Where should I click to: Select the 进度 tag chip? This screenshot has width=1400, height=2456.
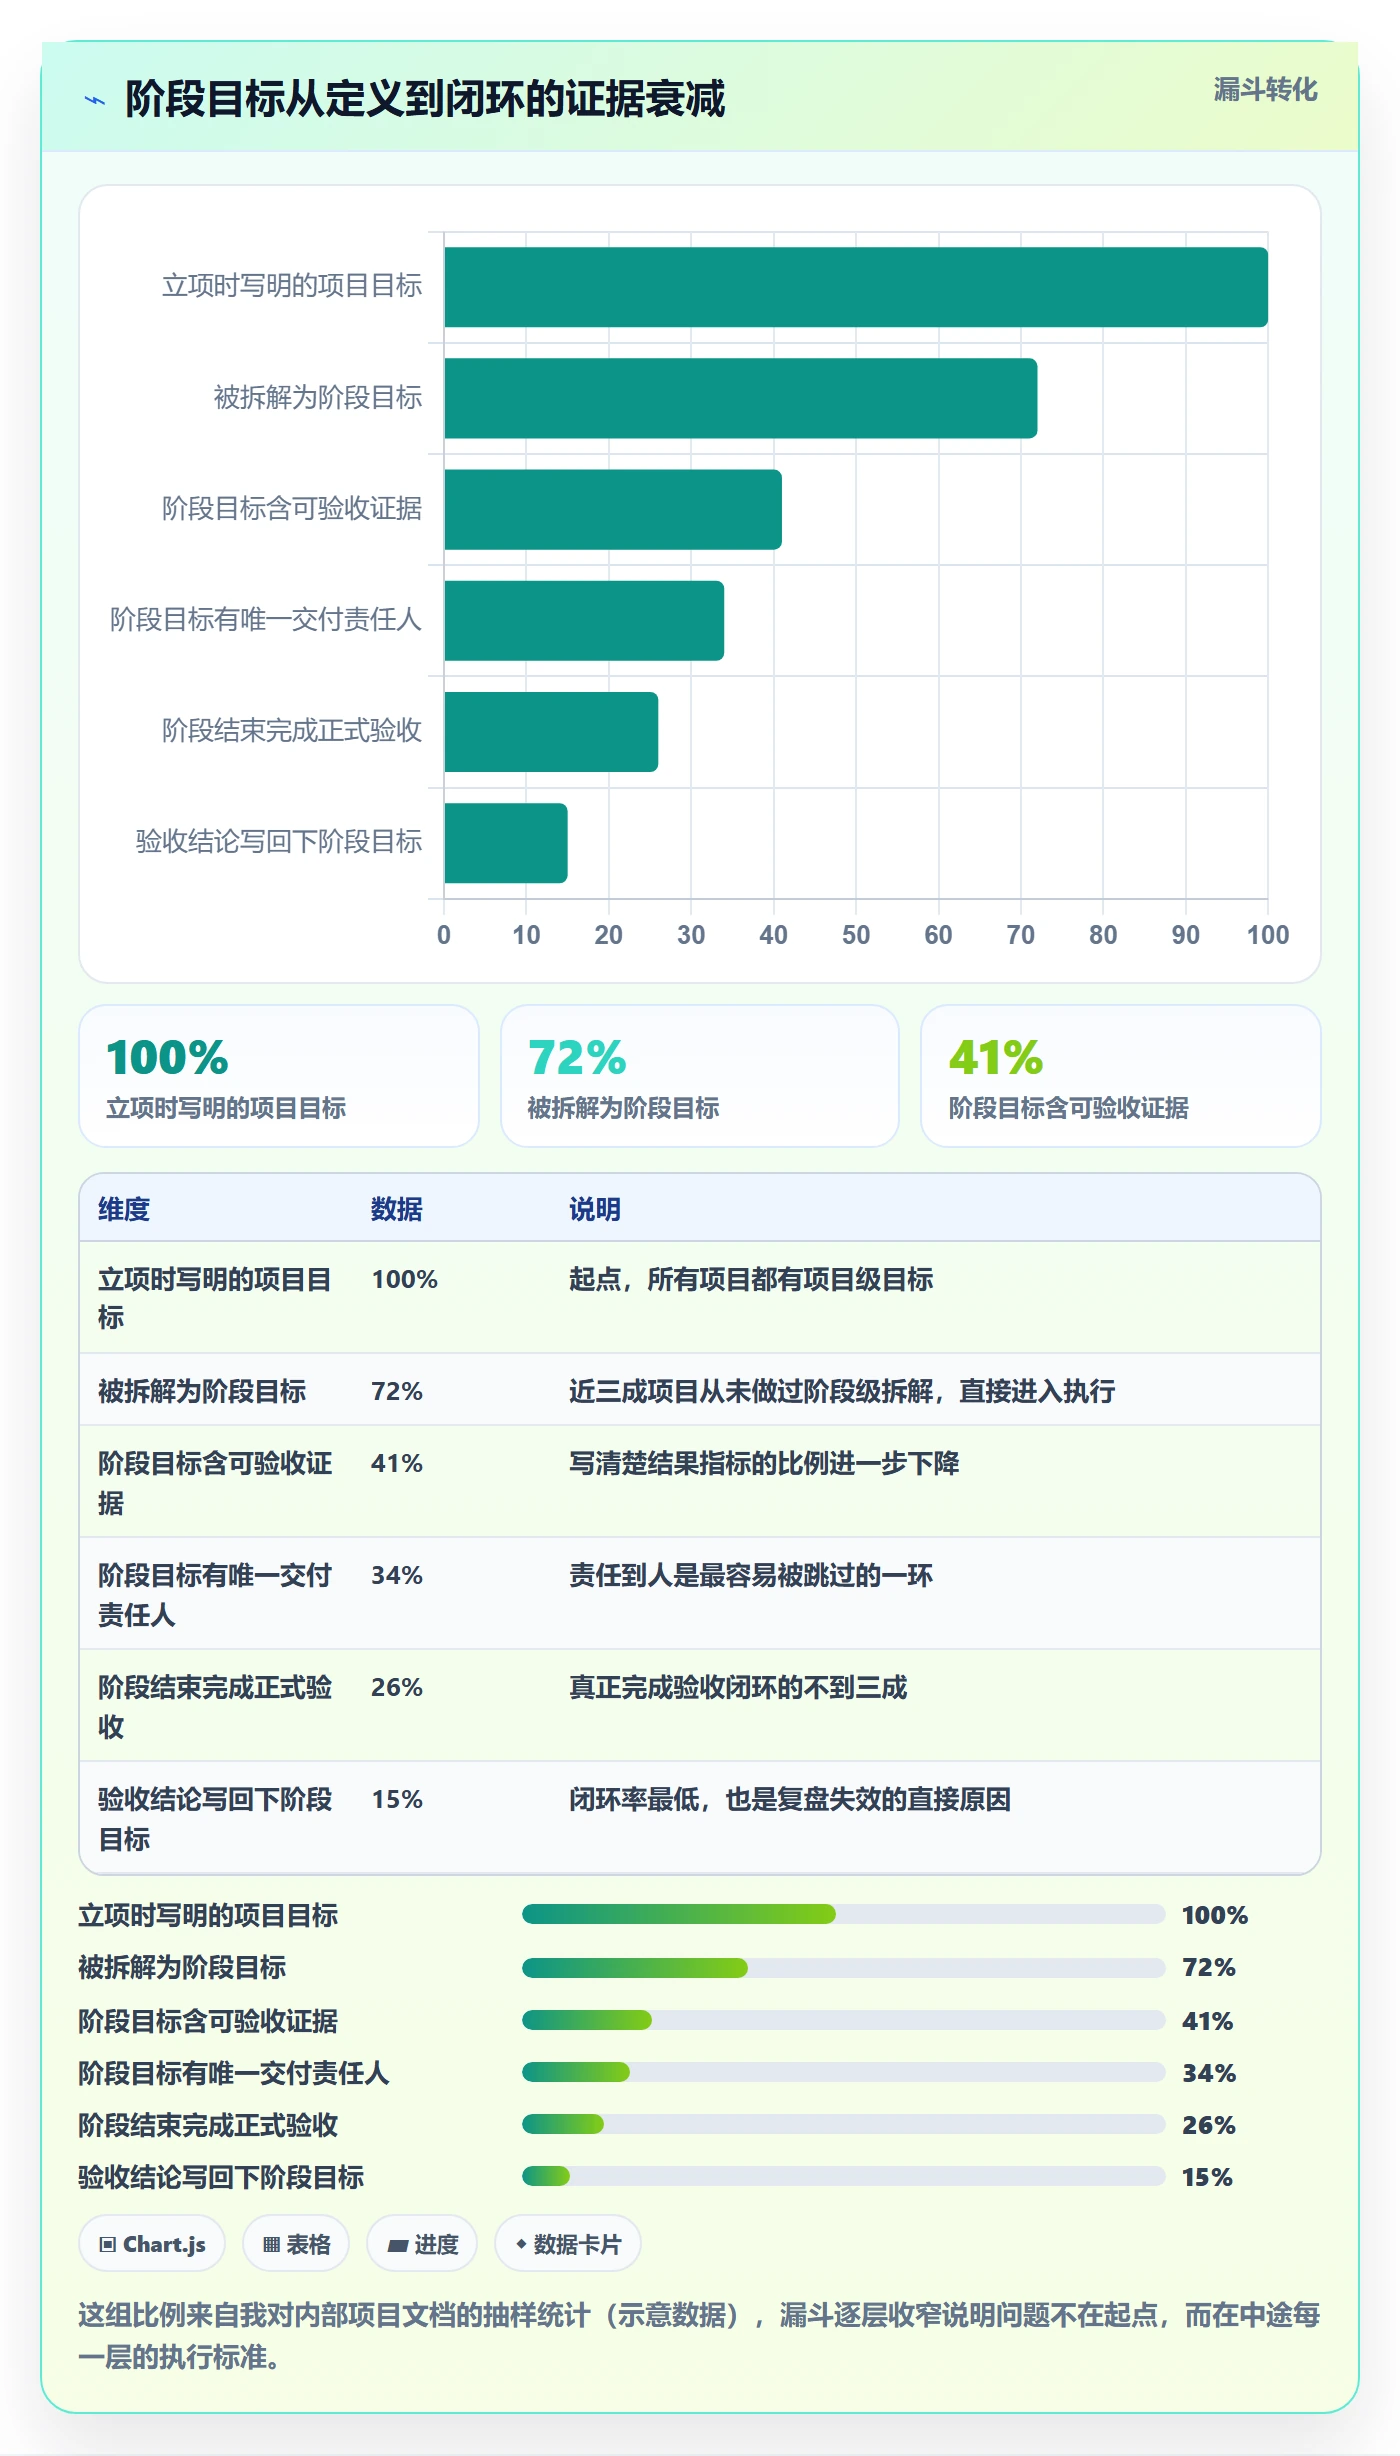coord(422,2244)
